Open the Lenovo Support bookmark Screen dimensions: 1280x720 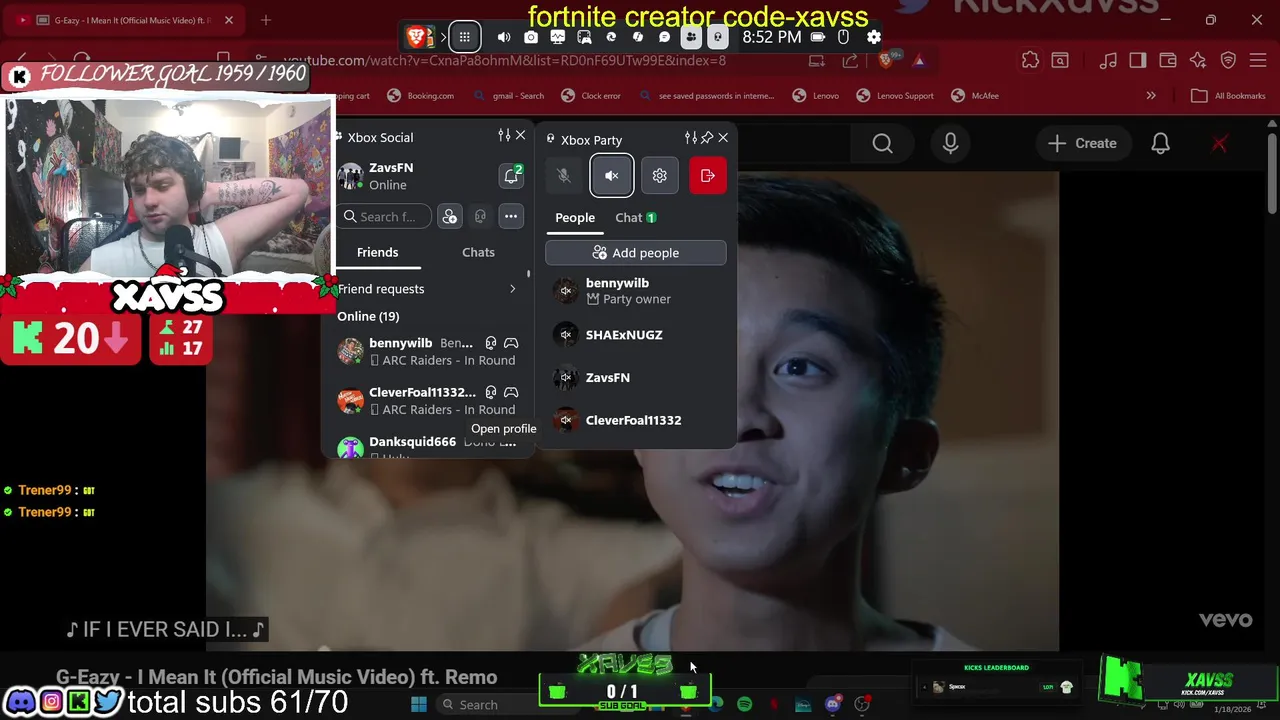tap(895, 96)
